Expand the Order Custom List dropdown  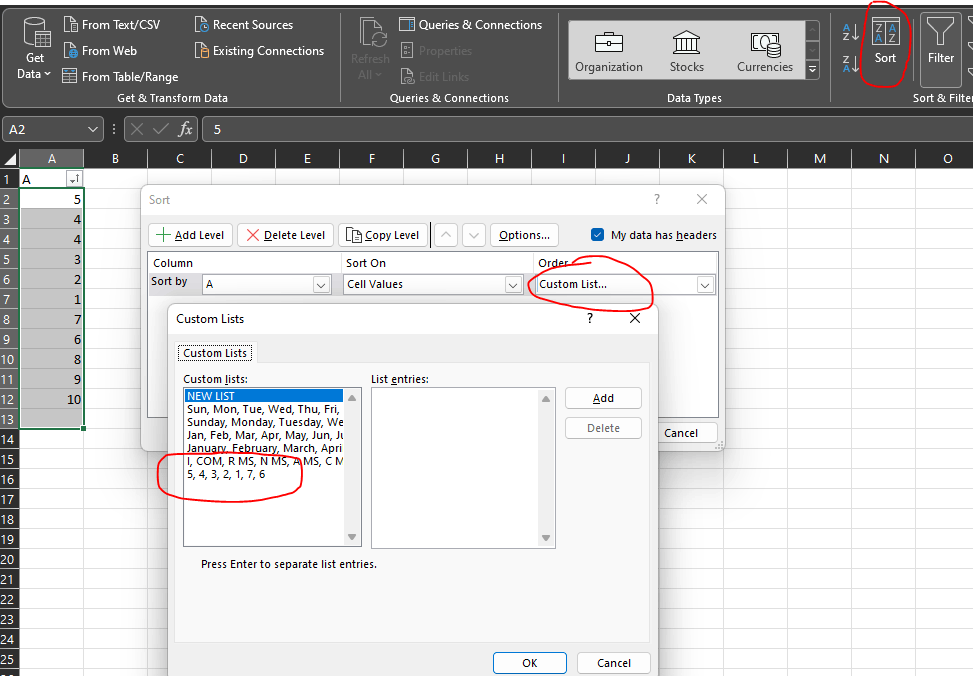coord(705,285)
